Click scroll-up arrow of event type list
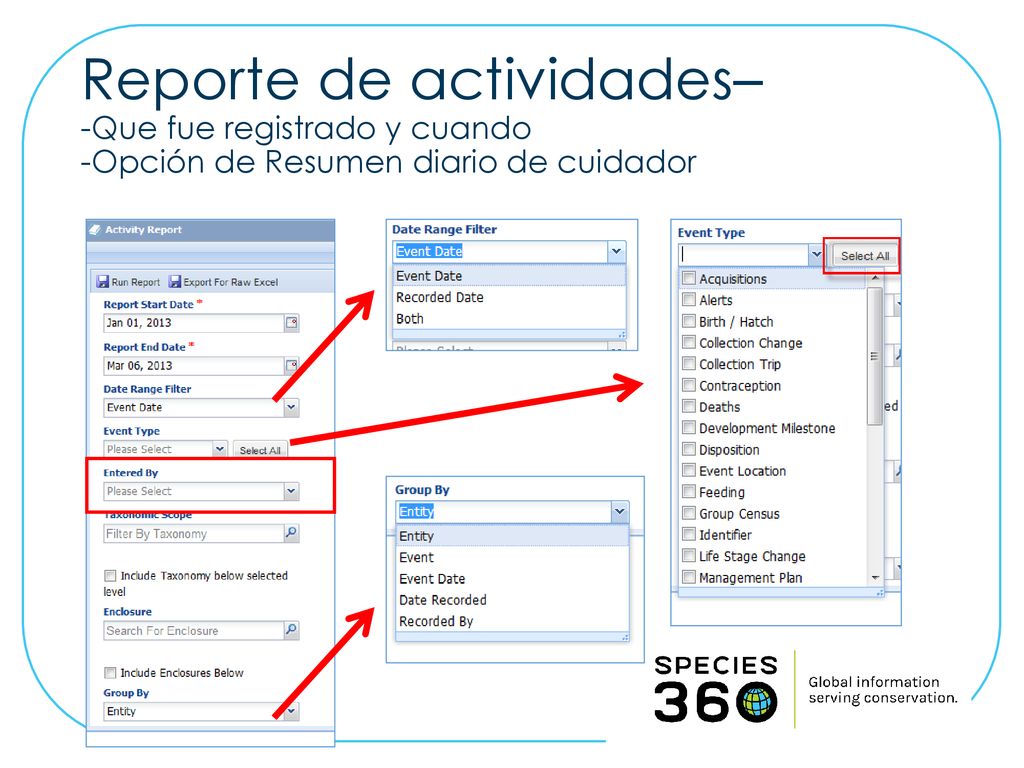Viewport: 1024px width, 768px height. [x=874, y=278]
